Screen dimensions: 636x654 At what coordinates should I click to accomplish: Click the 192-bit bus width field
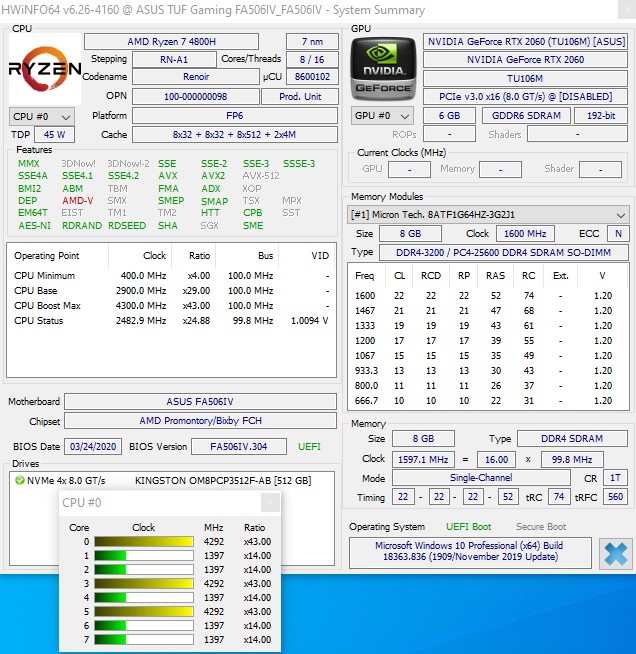click(x=601, y=116)
